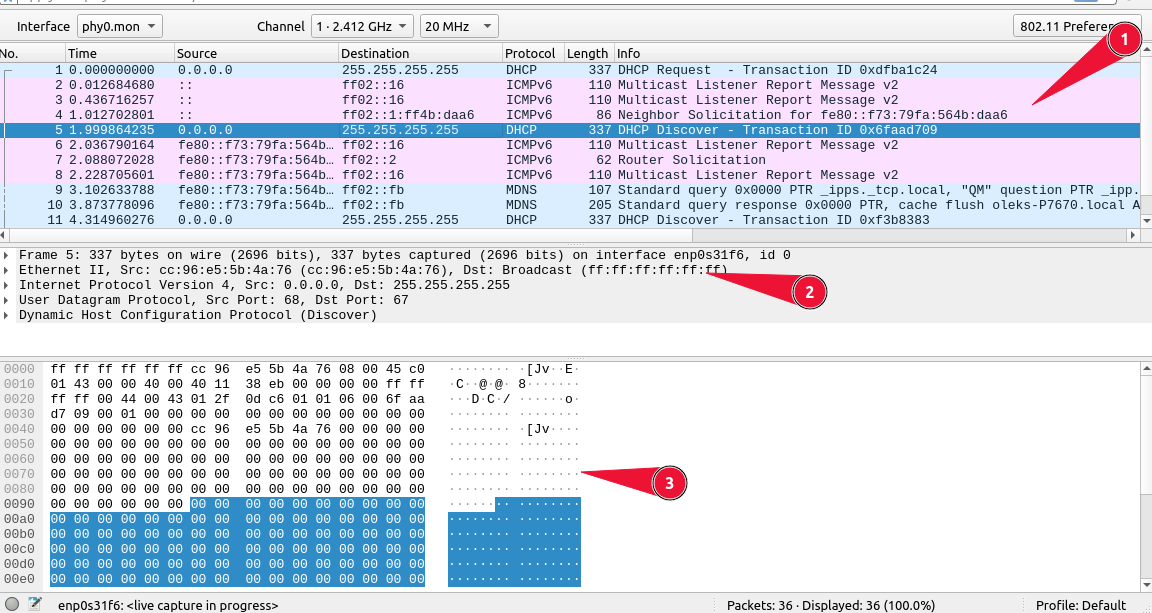The height and width of the screenshot is (613, 1152).
Task: Click the 802.11 Preferences button
Action: pyautogui.click(x=1076, y=26)
